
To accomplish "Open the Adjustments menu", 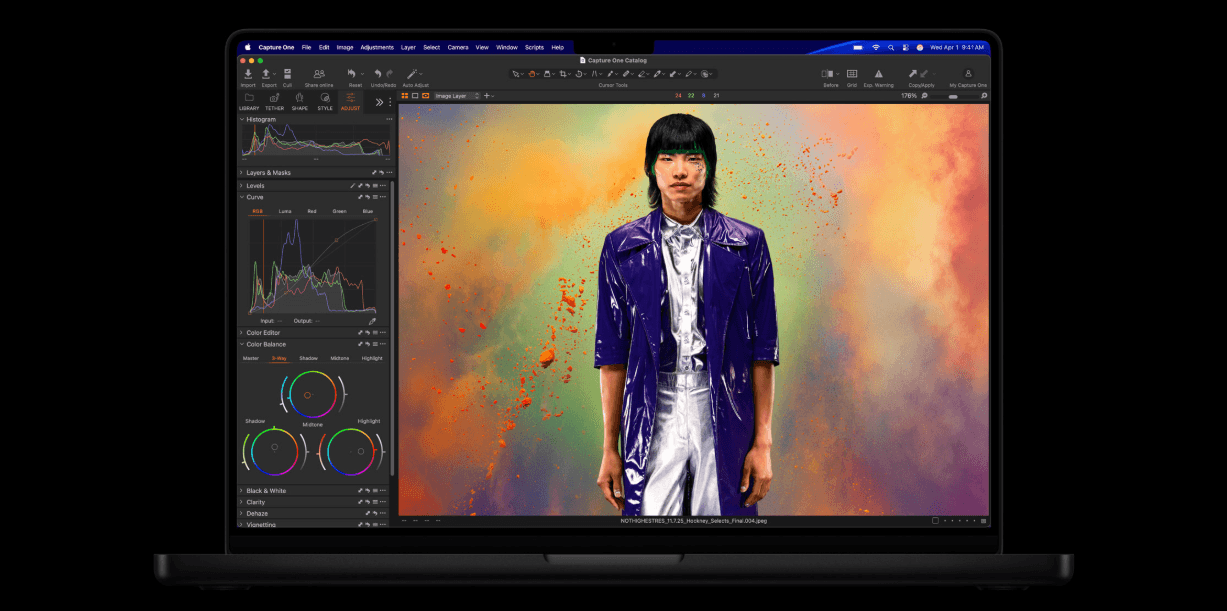I will [x=375, y=47].
